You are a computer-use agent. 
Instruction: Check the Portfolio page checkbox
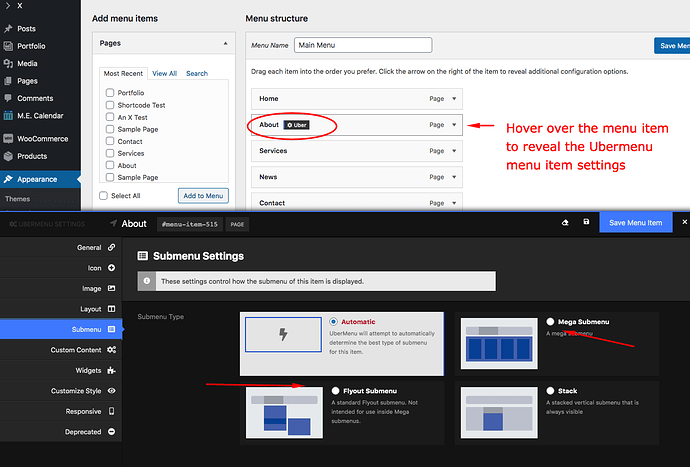[110, 92]
